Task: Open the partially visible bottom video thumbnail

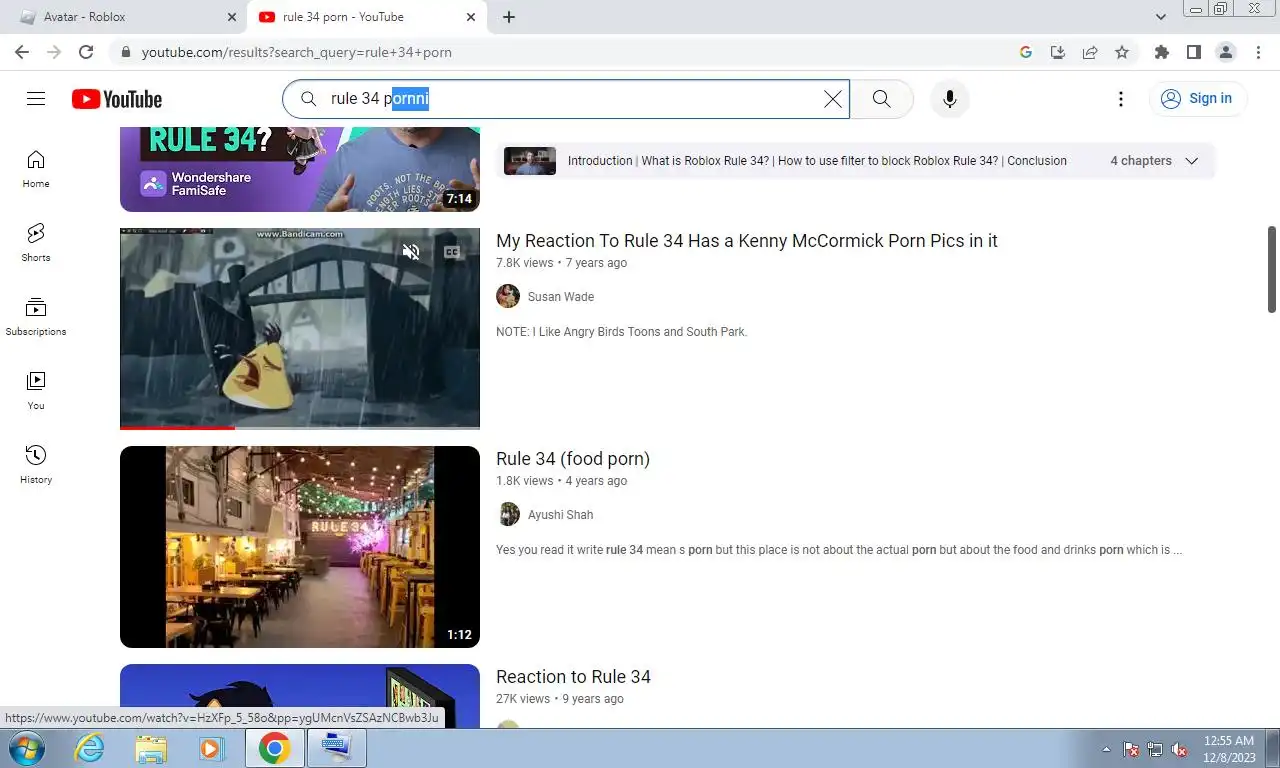Action: pos(300,696)
